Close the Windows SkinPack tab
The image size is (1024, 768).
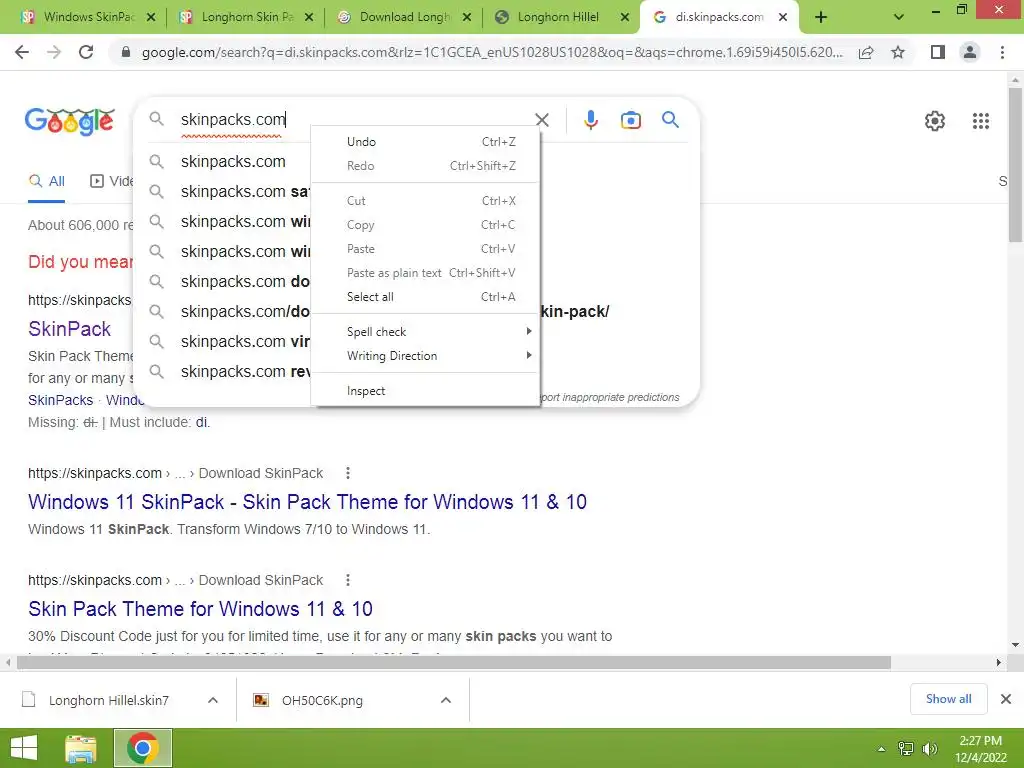tap(151, 18)
